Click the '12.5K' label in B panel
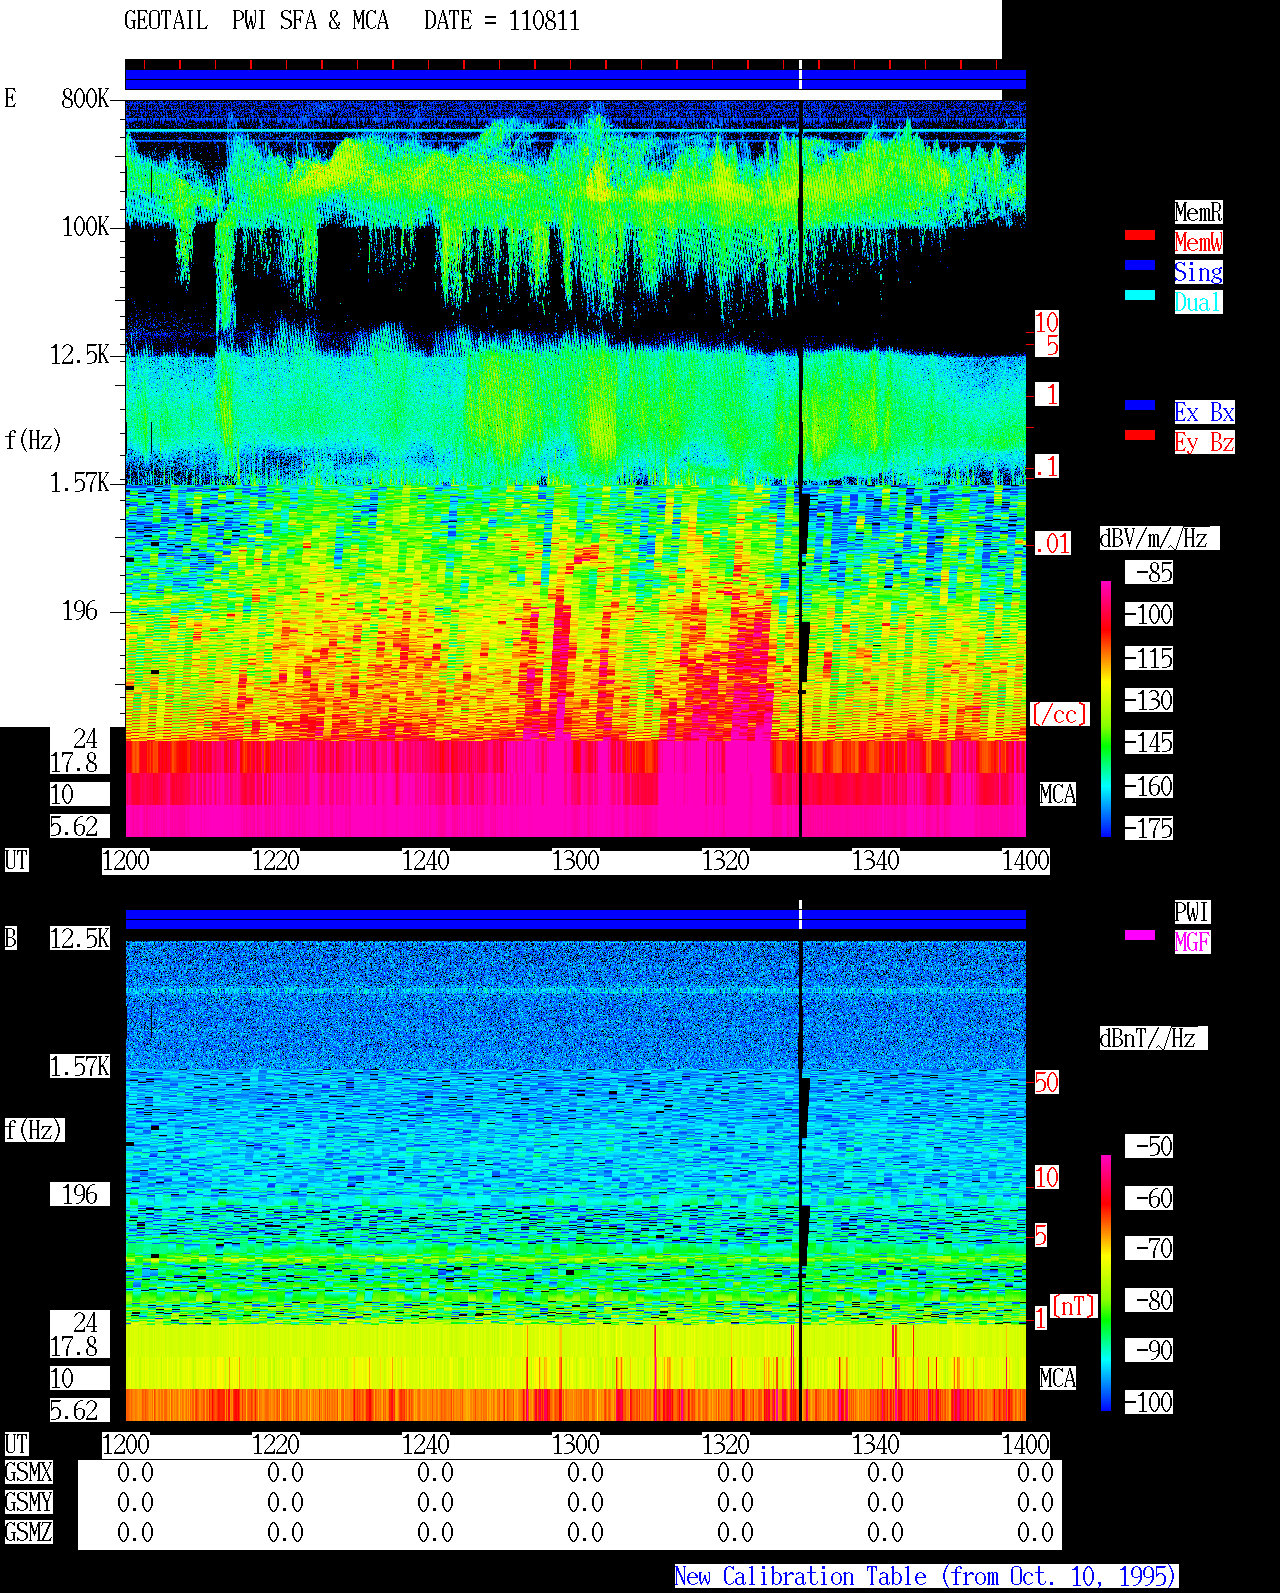The image size is (1280, 1593). point(80,938)
